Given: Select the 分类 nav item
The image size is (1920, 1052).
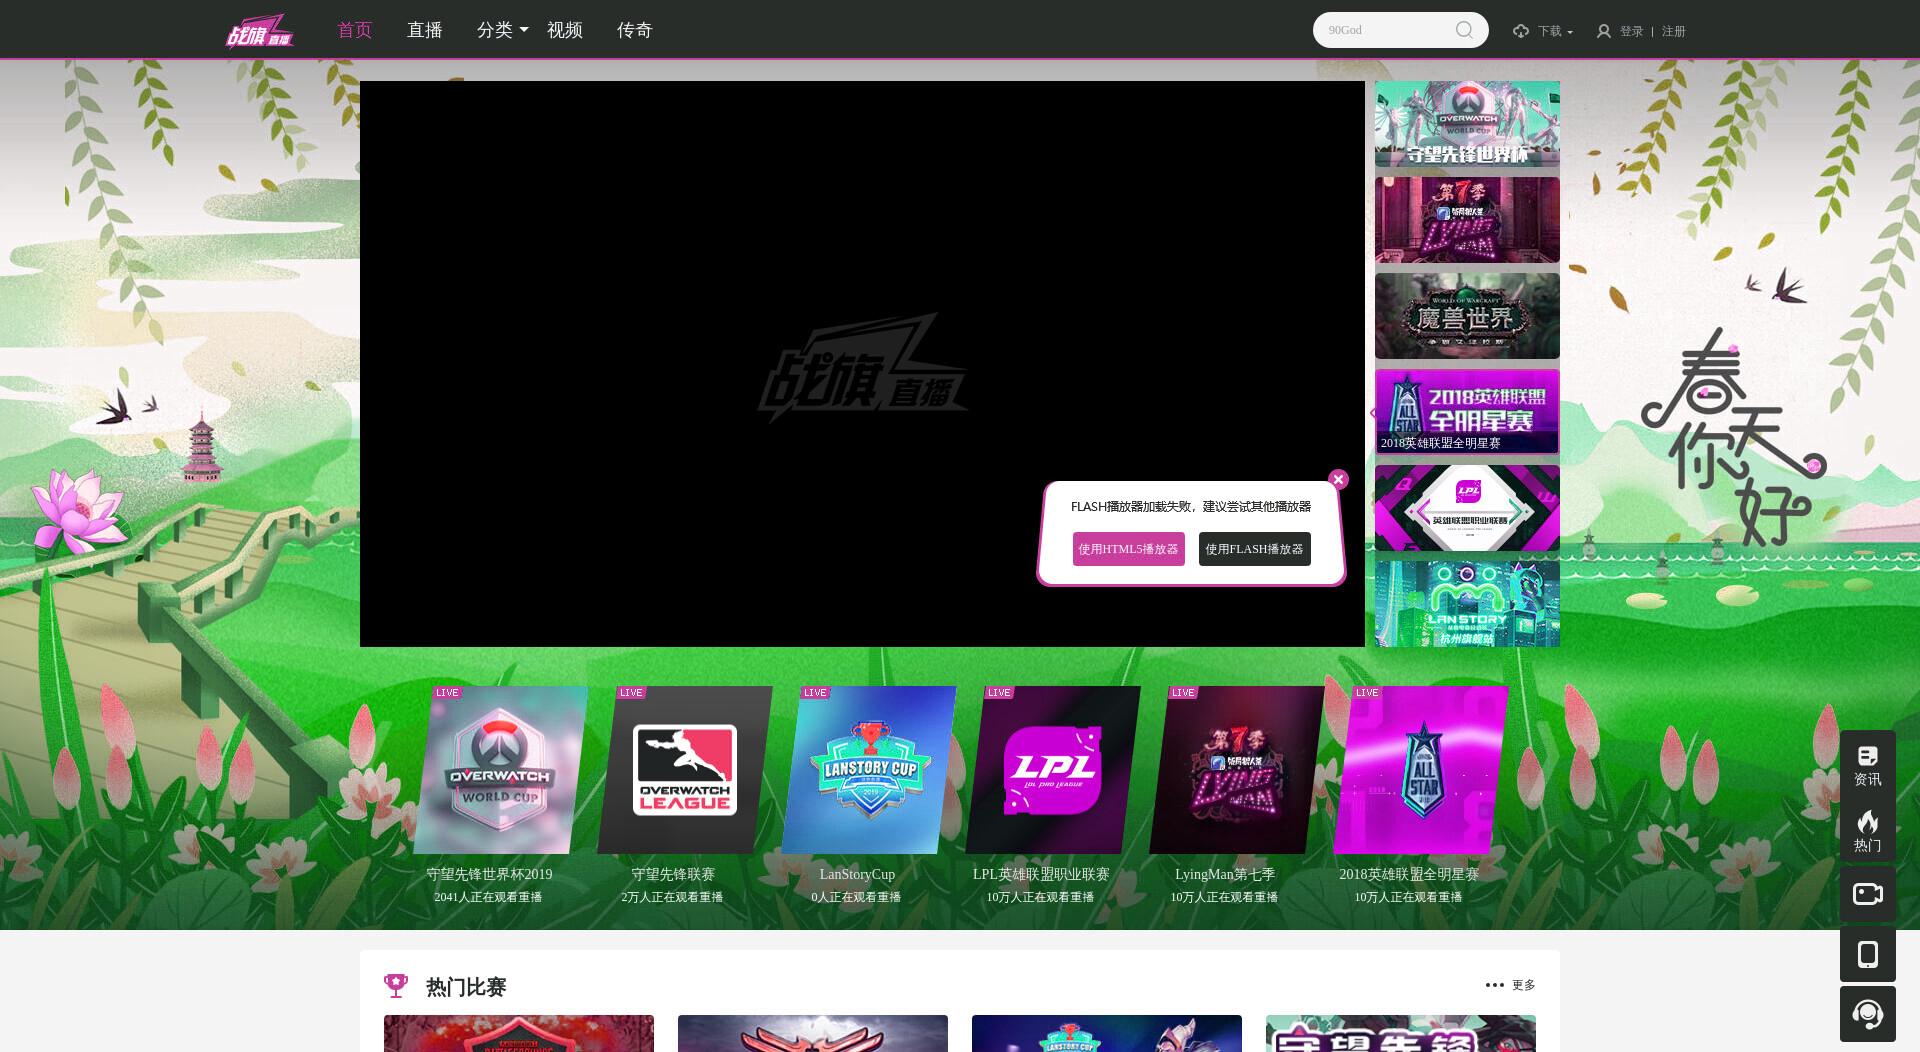Looking at the screenshot, I should coord(495,30).
